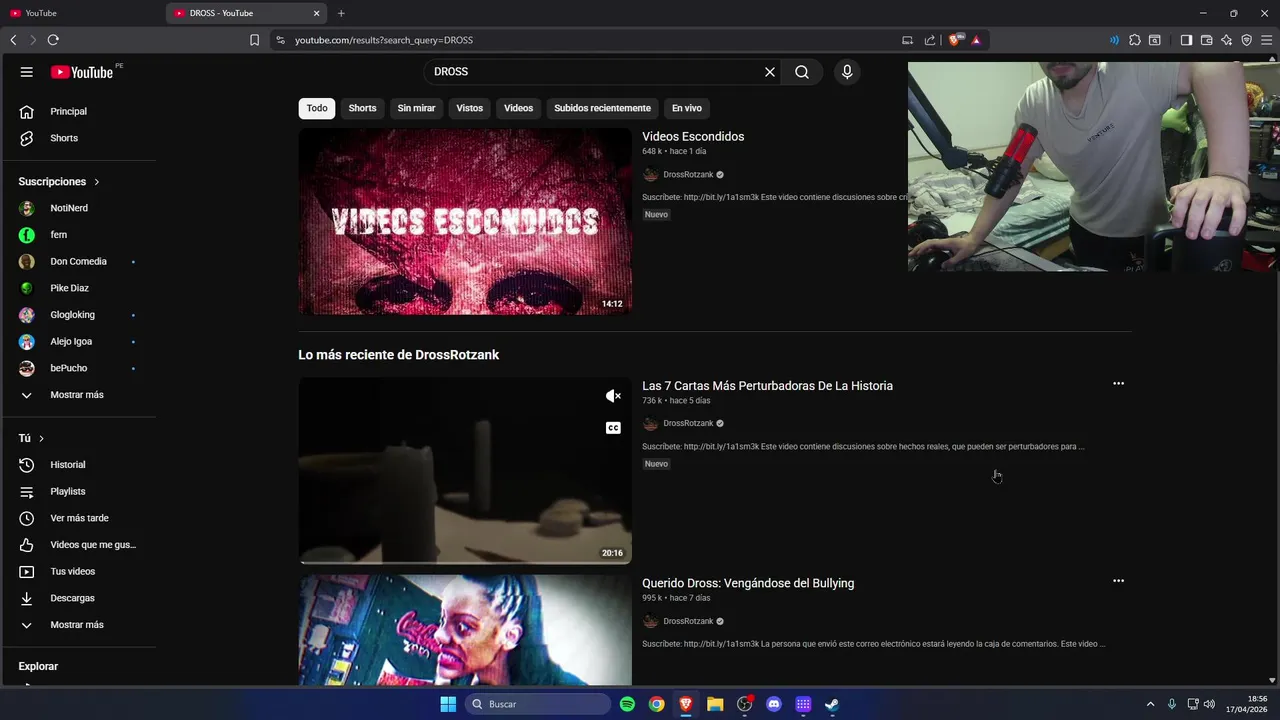Unmute the Las 7 Cartas preview
This screenshot has height=720, width=1280.
[613, 396]
